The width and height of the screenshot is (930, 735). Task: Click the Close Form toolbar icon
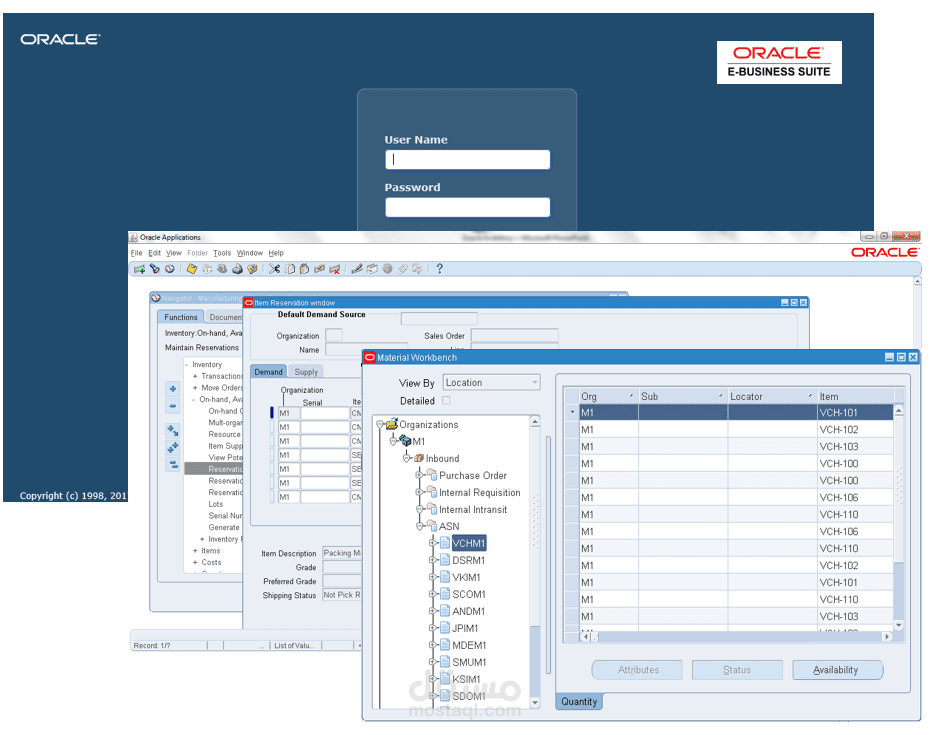tap(253, 269)
